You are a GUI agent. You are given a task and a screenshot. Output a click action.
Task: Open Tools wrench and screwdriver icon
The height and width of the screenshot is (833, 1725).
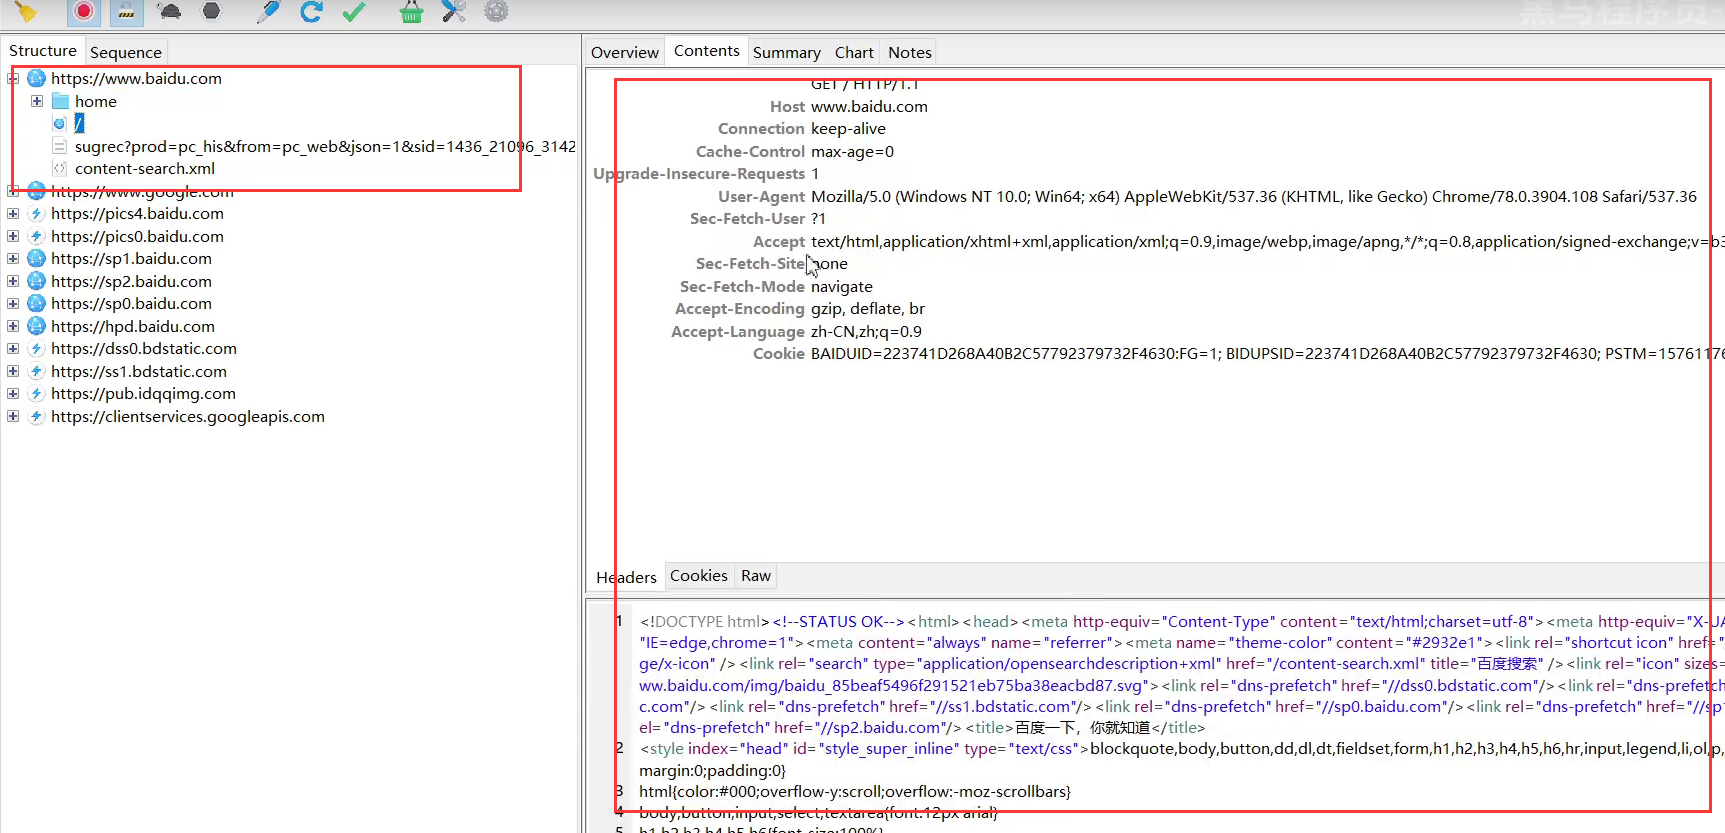pos(454,11)
